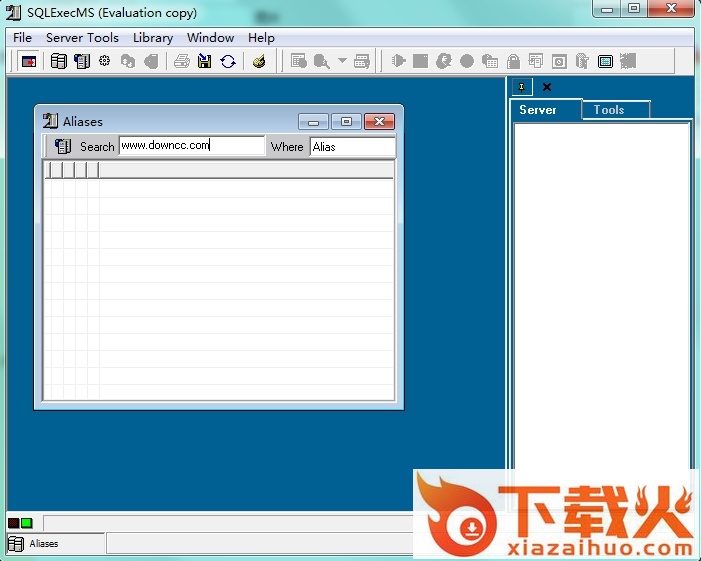Viewport: 701px width, 561px height.
Task: Click the green status indicator square
Action: tap(27, 523)
